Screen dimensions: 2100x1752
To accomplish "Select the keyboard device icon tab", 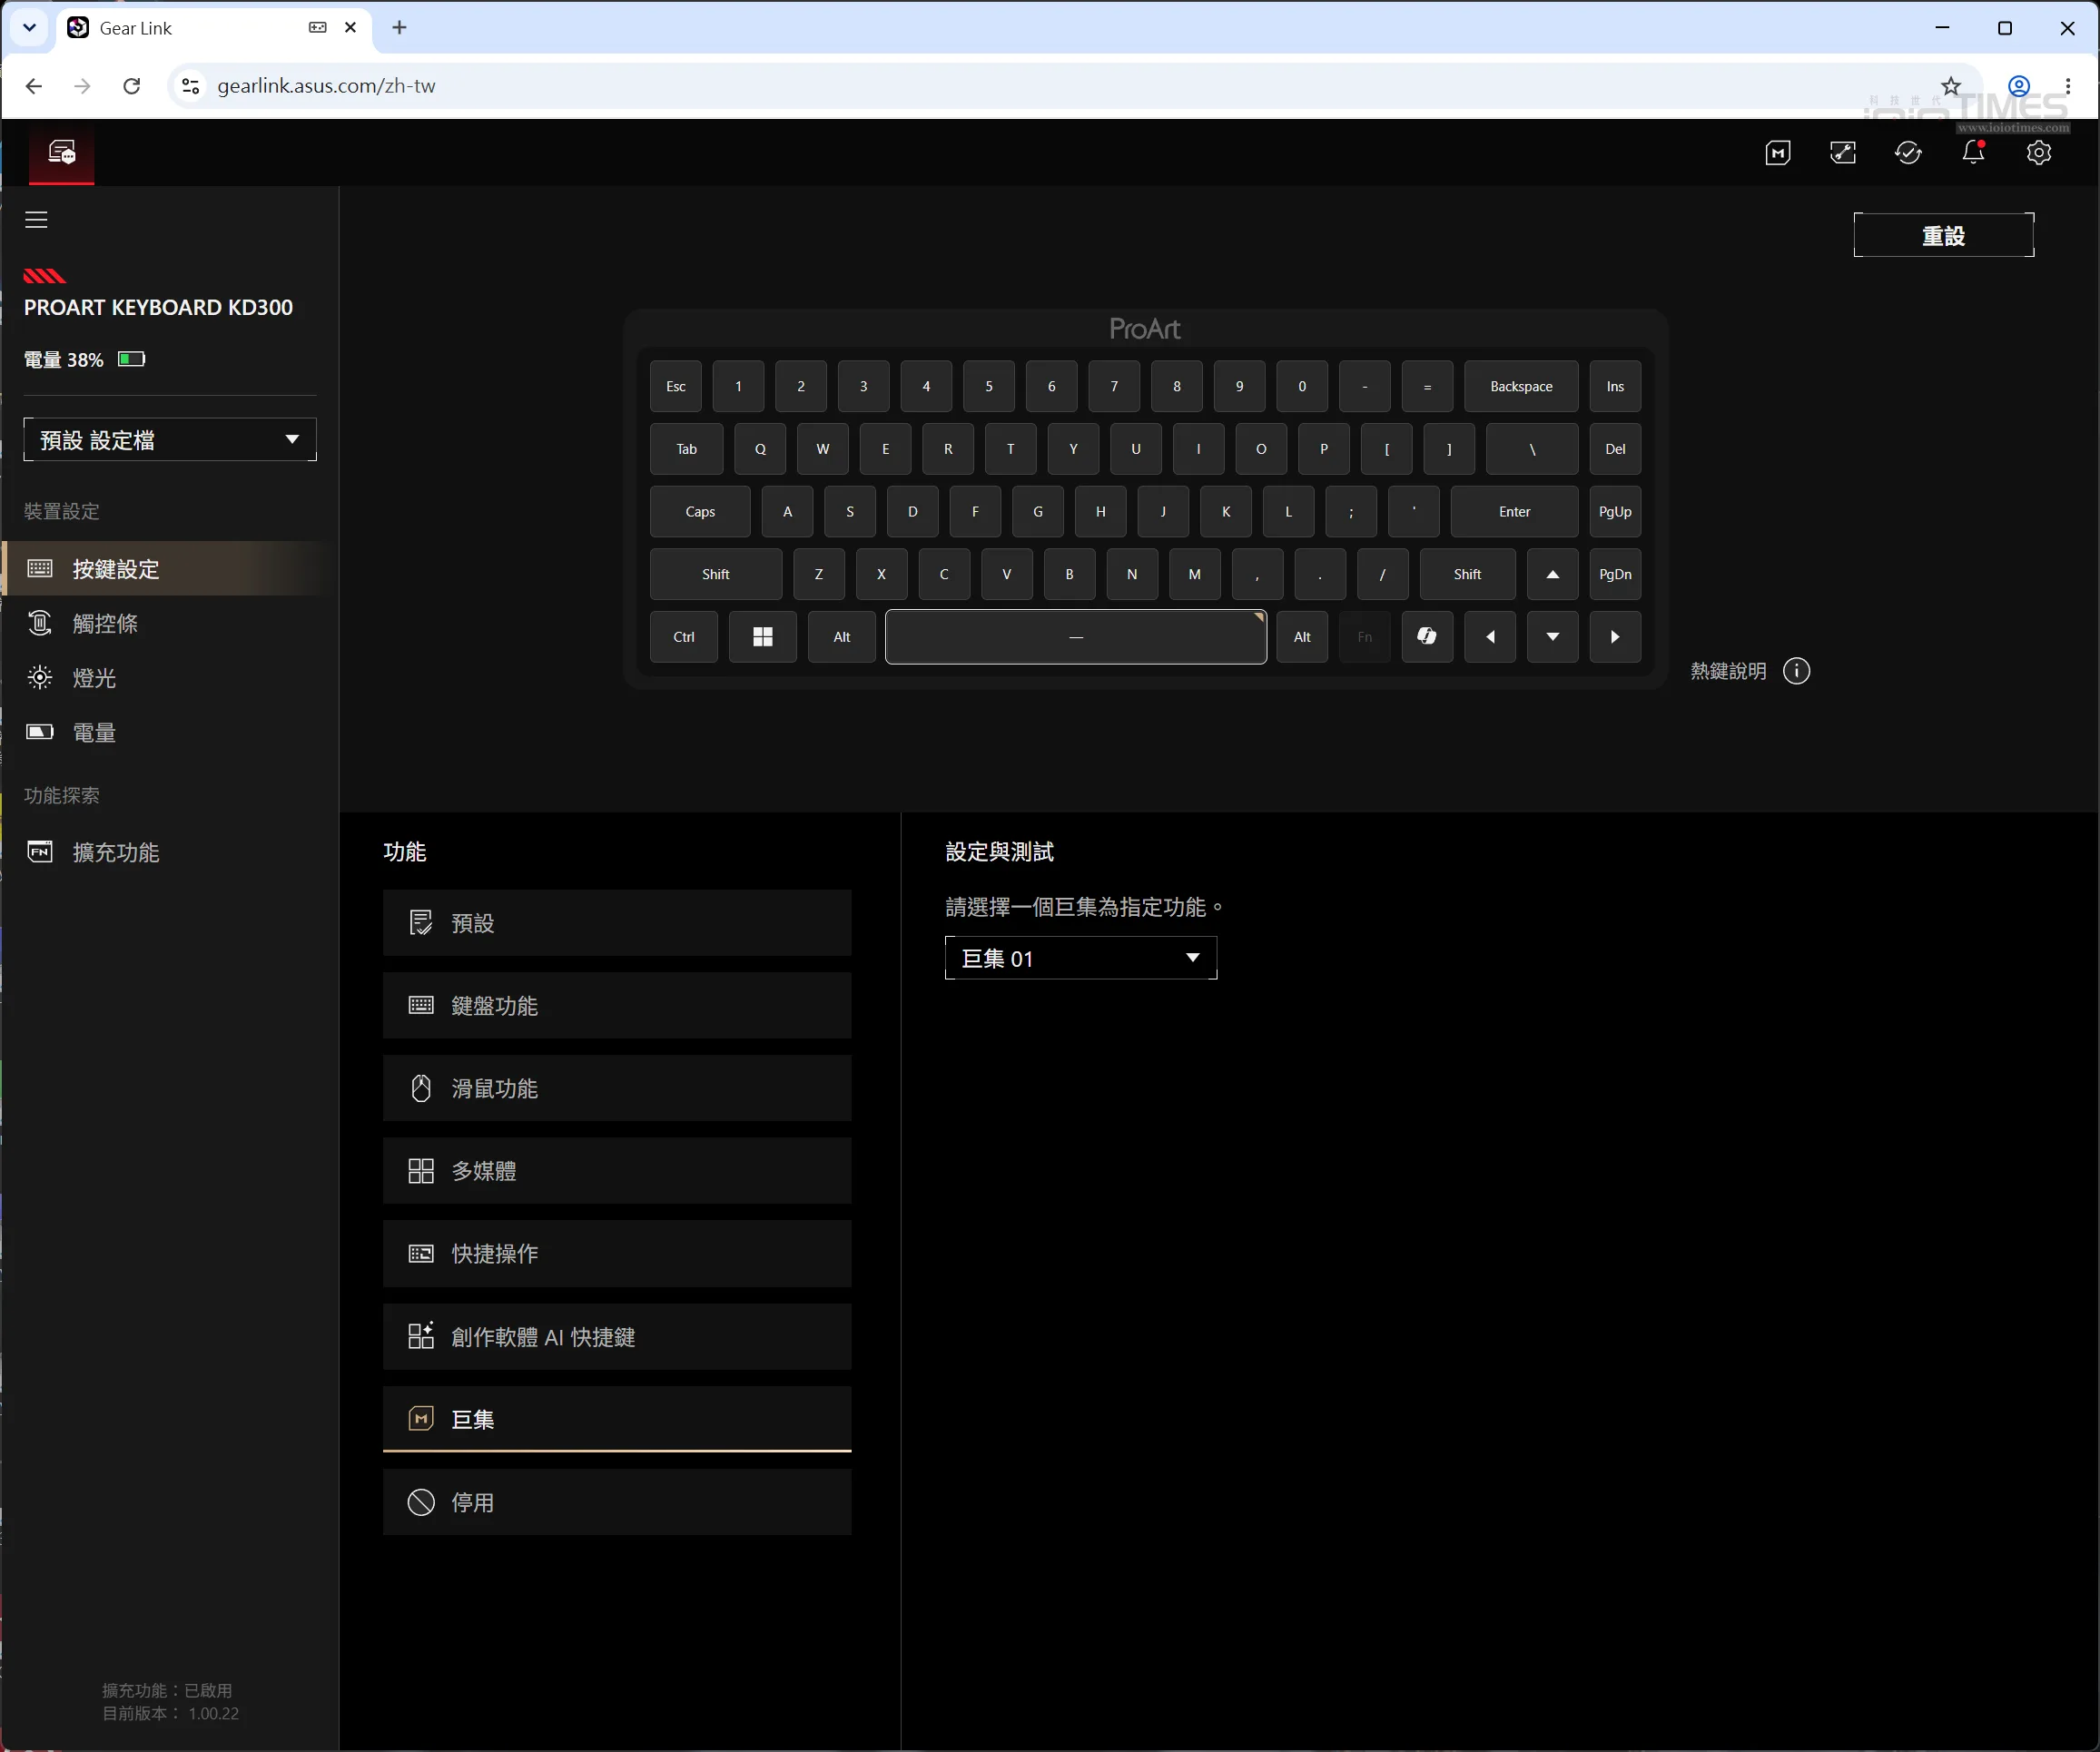I will pos(62,153).
